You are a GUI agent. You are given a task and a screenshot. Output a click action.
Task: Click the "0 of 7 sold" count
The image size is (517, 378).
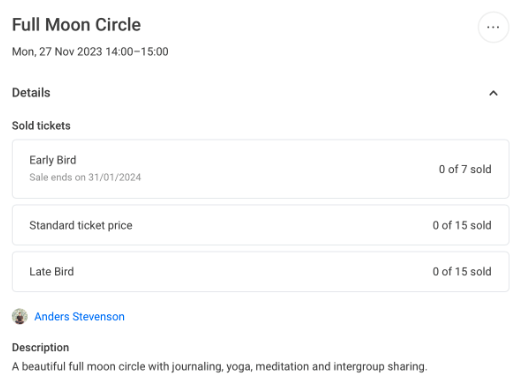(x=465, y=169)
